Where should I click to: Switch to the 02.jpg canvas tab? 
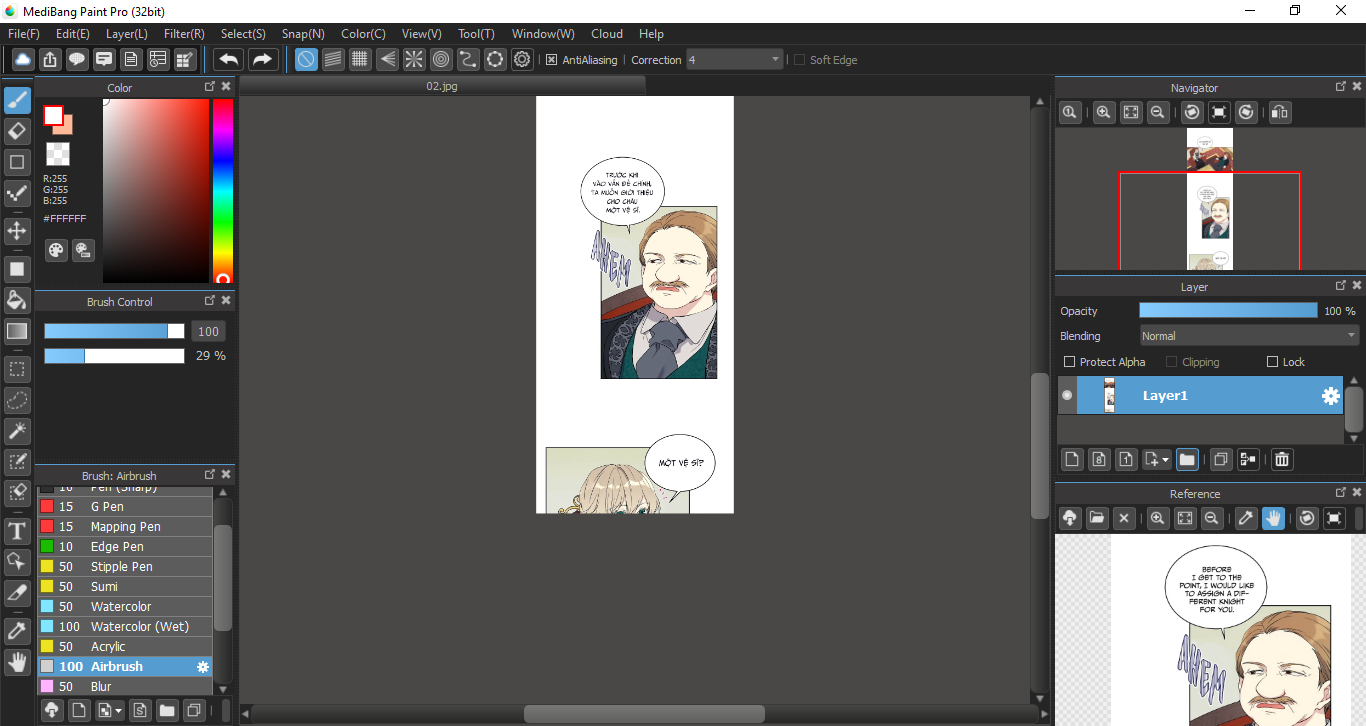tap(442, 86)
